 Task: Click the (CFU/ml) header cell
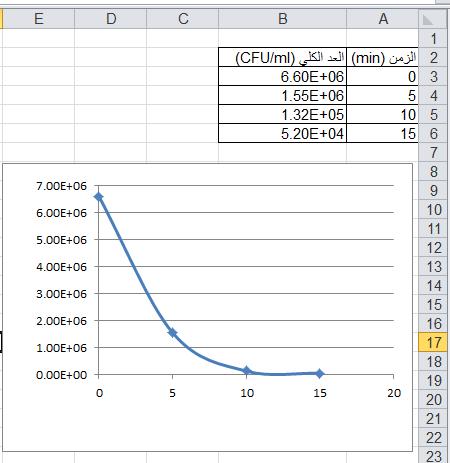click(x=283, y=57)
